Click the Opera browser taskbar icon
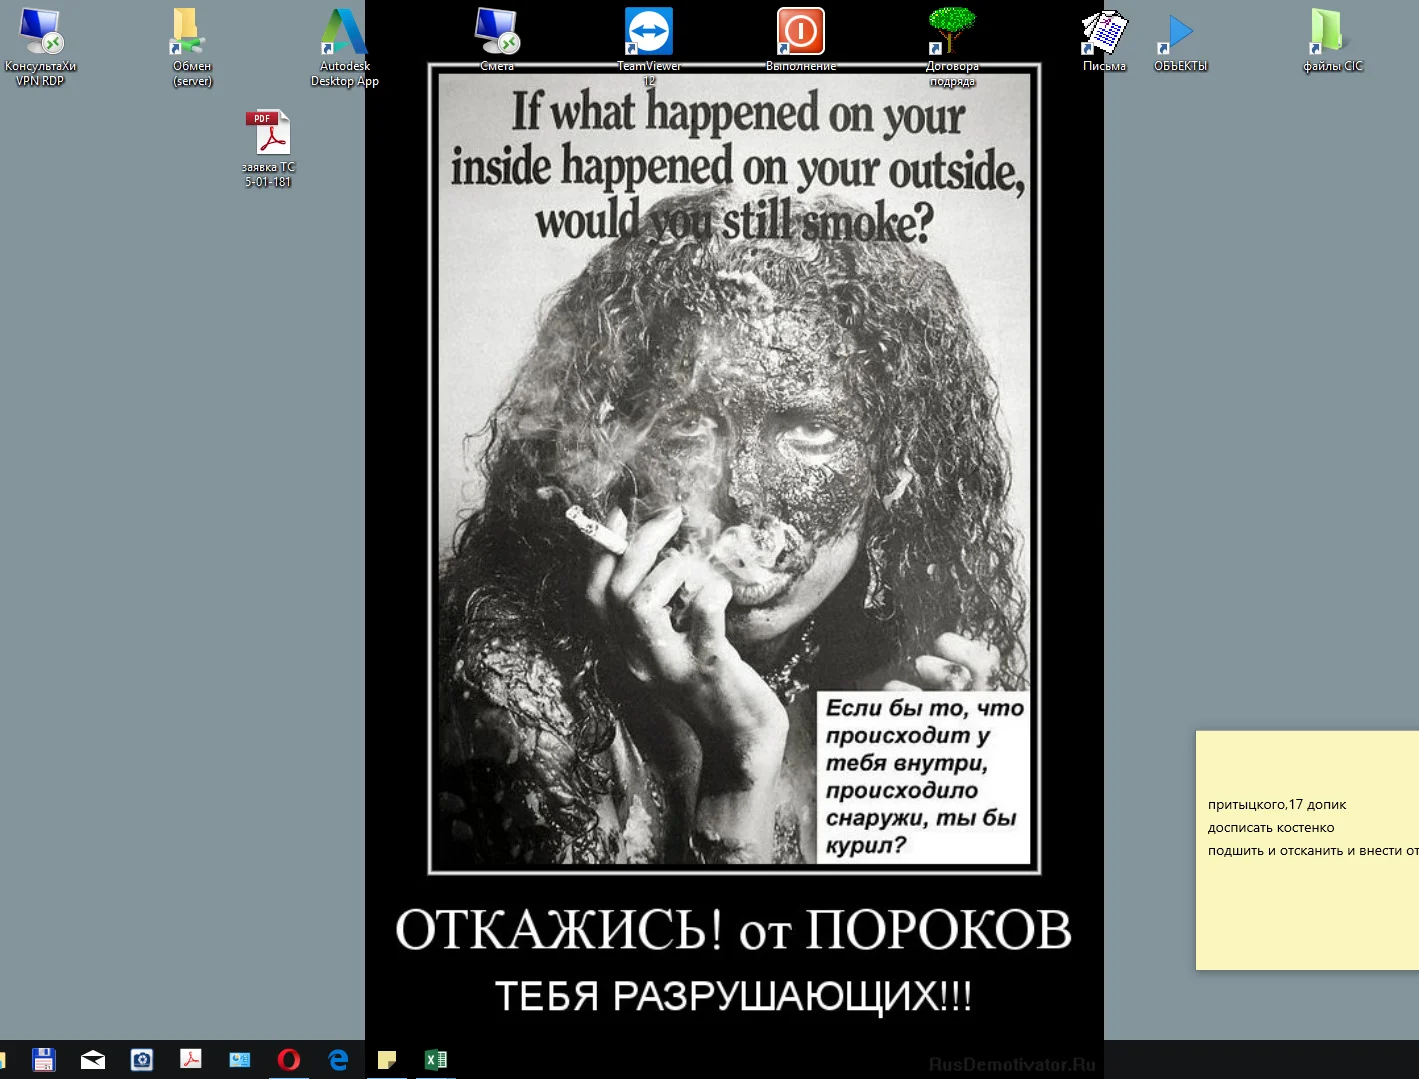Screen dimensions: 1419x1079 click(289, 1059)
